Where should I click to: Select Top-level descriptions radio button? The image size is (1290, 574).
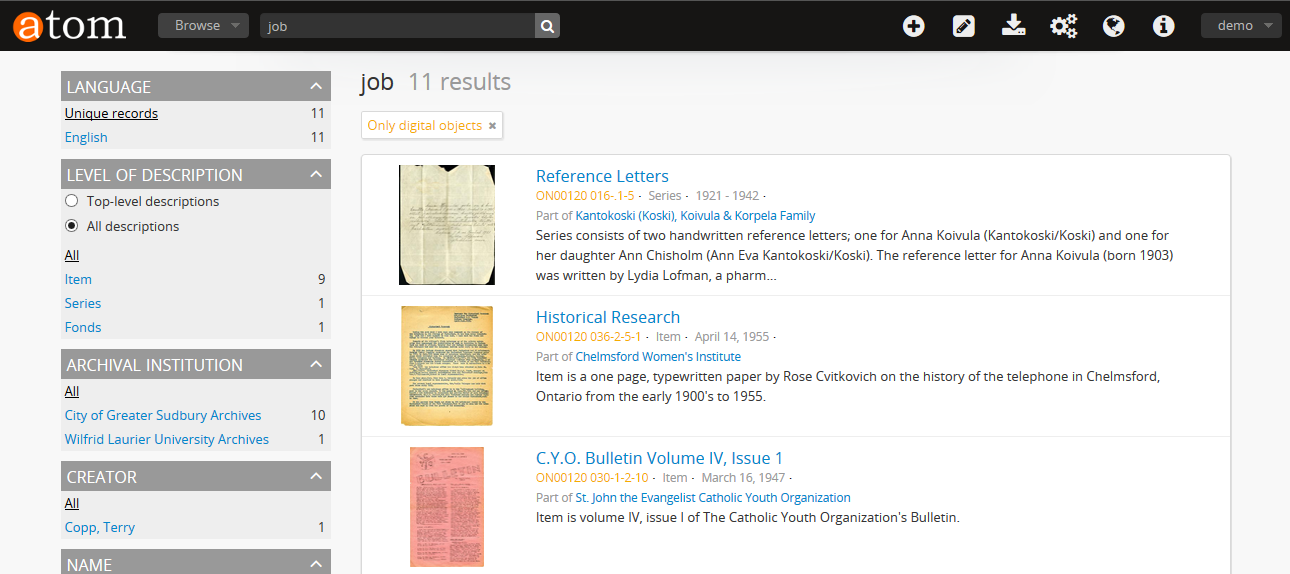pos(72,201)
